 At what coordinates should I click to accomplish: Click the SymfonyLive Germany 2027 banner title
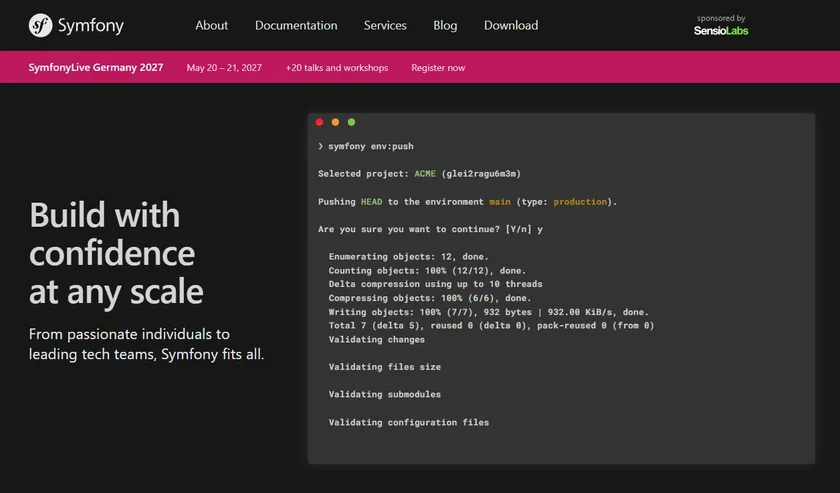click(96, 68)
